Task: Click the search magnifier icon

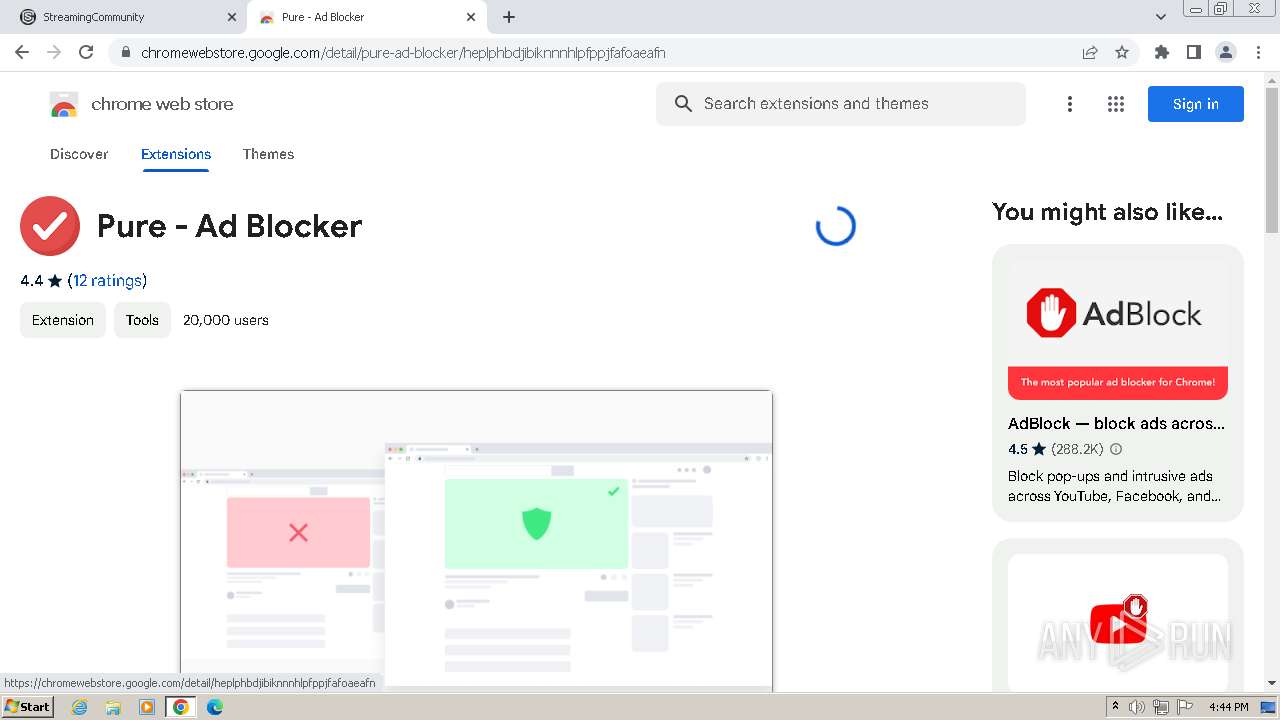Action: (x=683, y=103)
